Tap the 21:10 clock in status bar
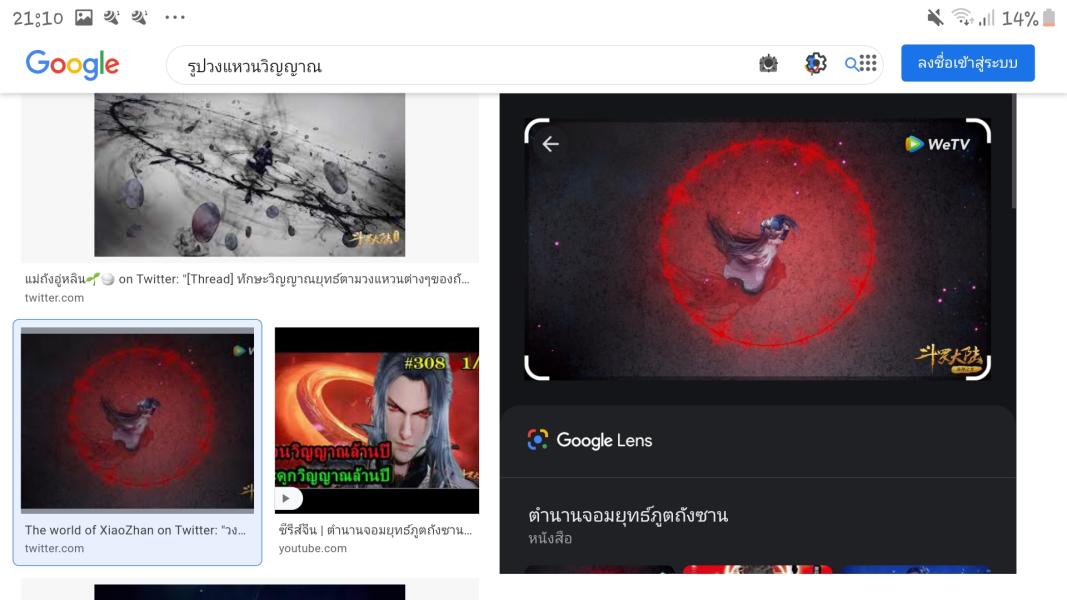Screen dimensions: 1067x600 coord(38,18)
